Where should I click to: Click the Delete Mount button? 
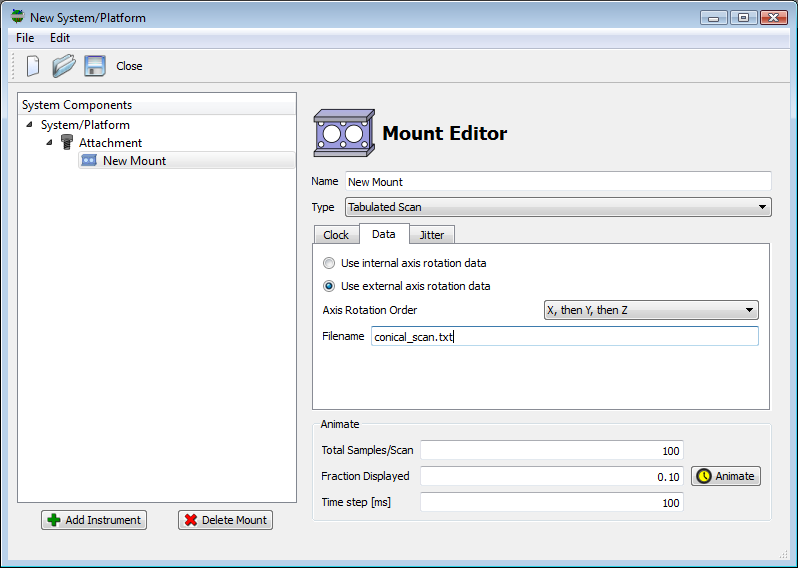click(x=225, y=520)
